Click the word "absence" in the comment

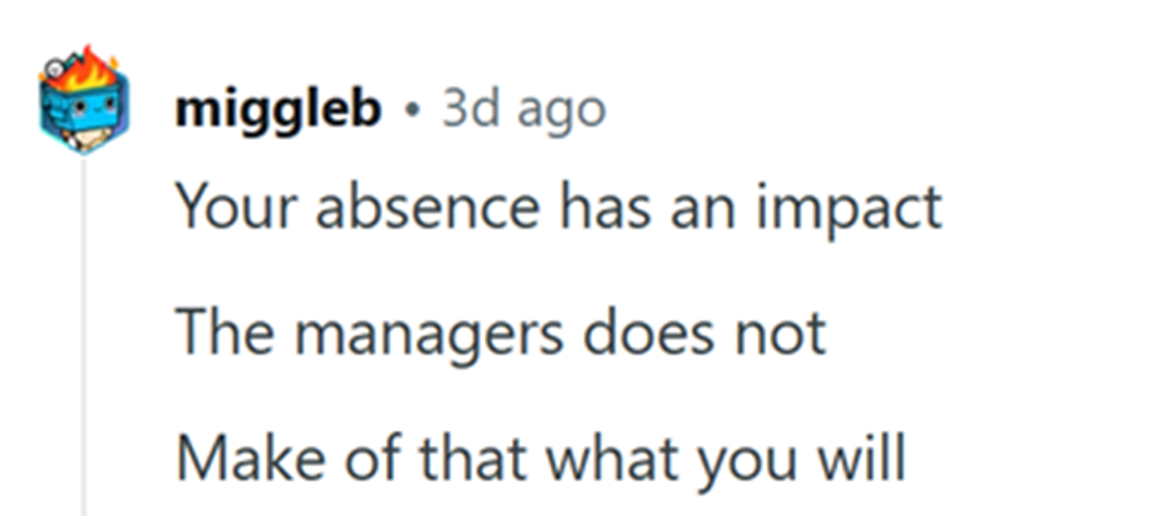tap(428, 207)
